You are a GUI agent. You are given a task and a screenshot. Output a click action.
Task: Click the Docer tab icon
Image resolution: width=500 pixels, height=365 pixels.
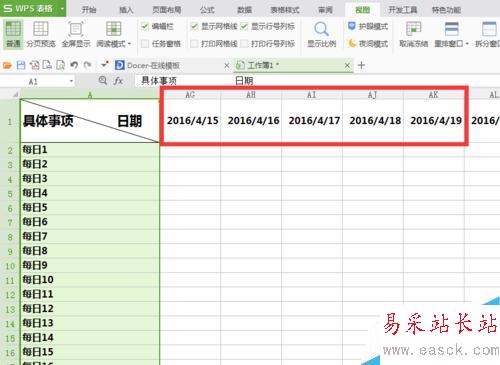(119, 65)
